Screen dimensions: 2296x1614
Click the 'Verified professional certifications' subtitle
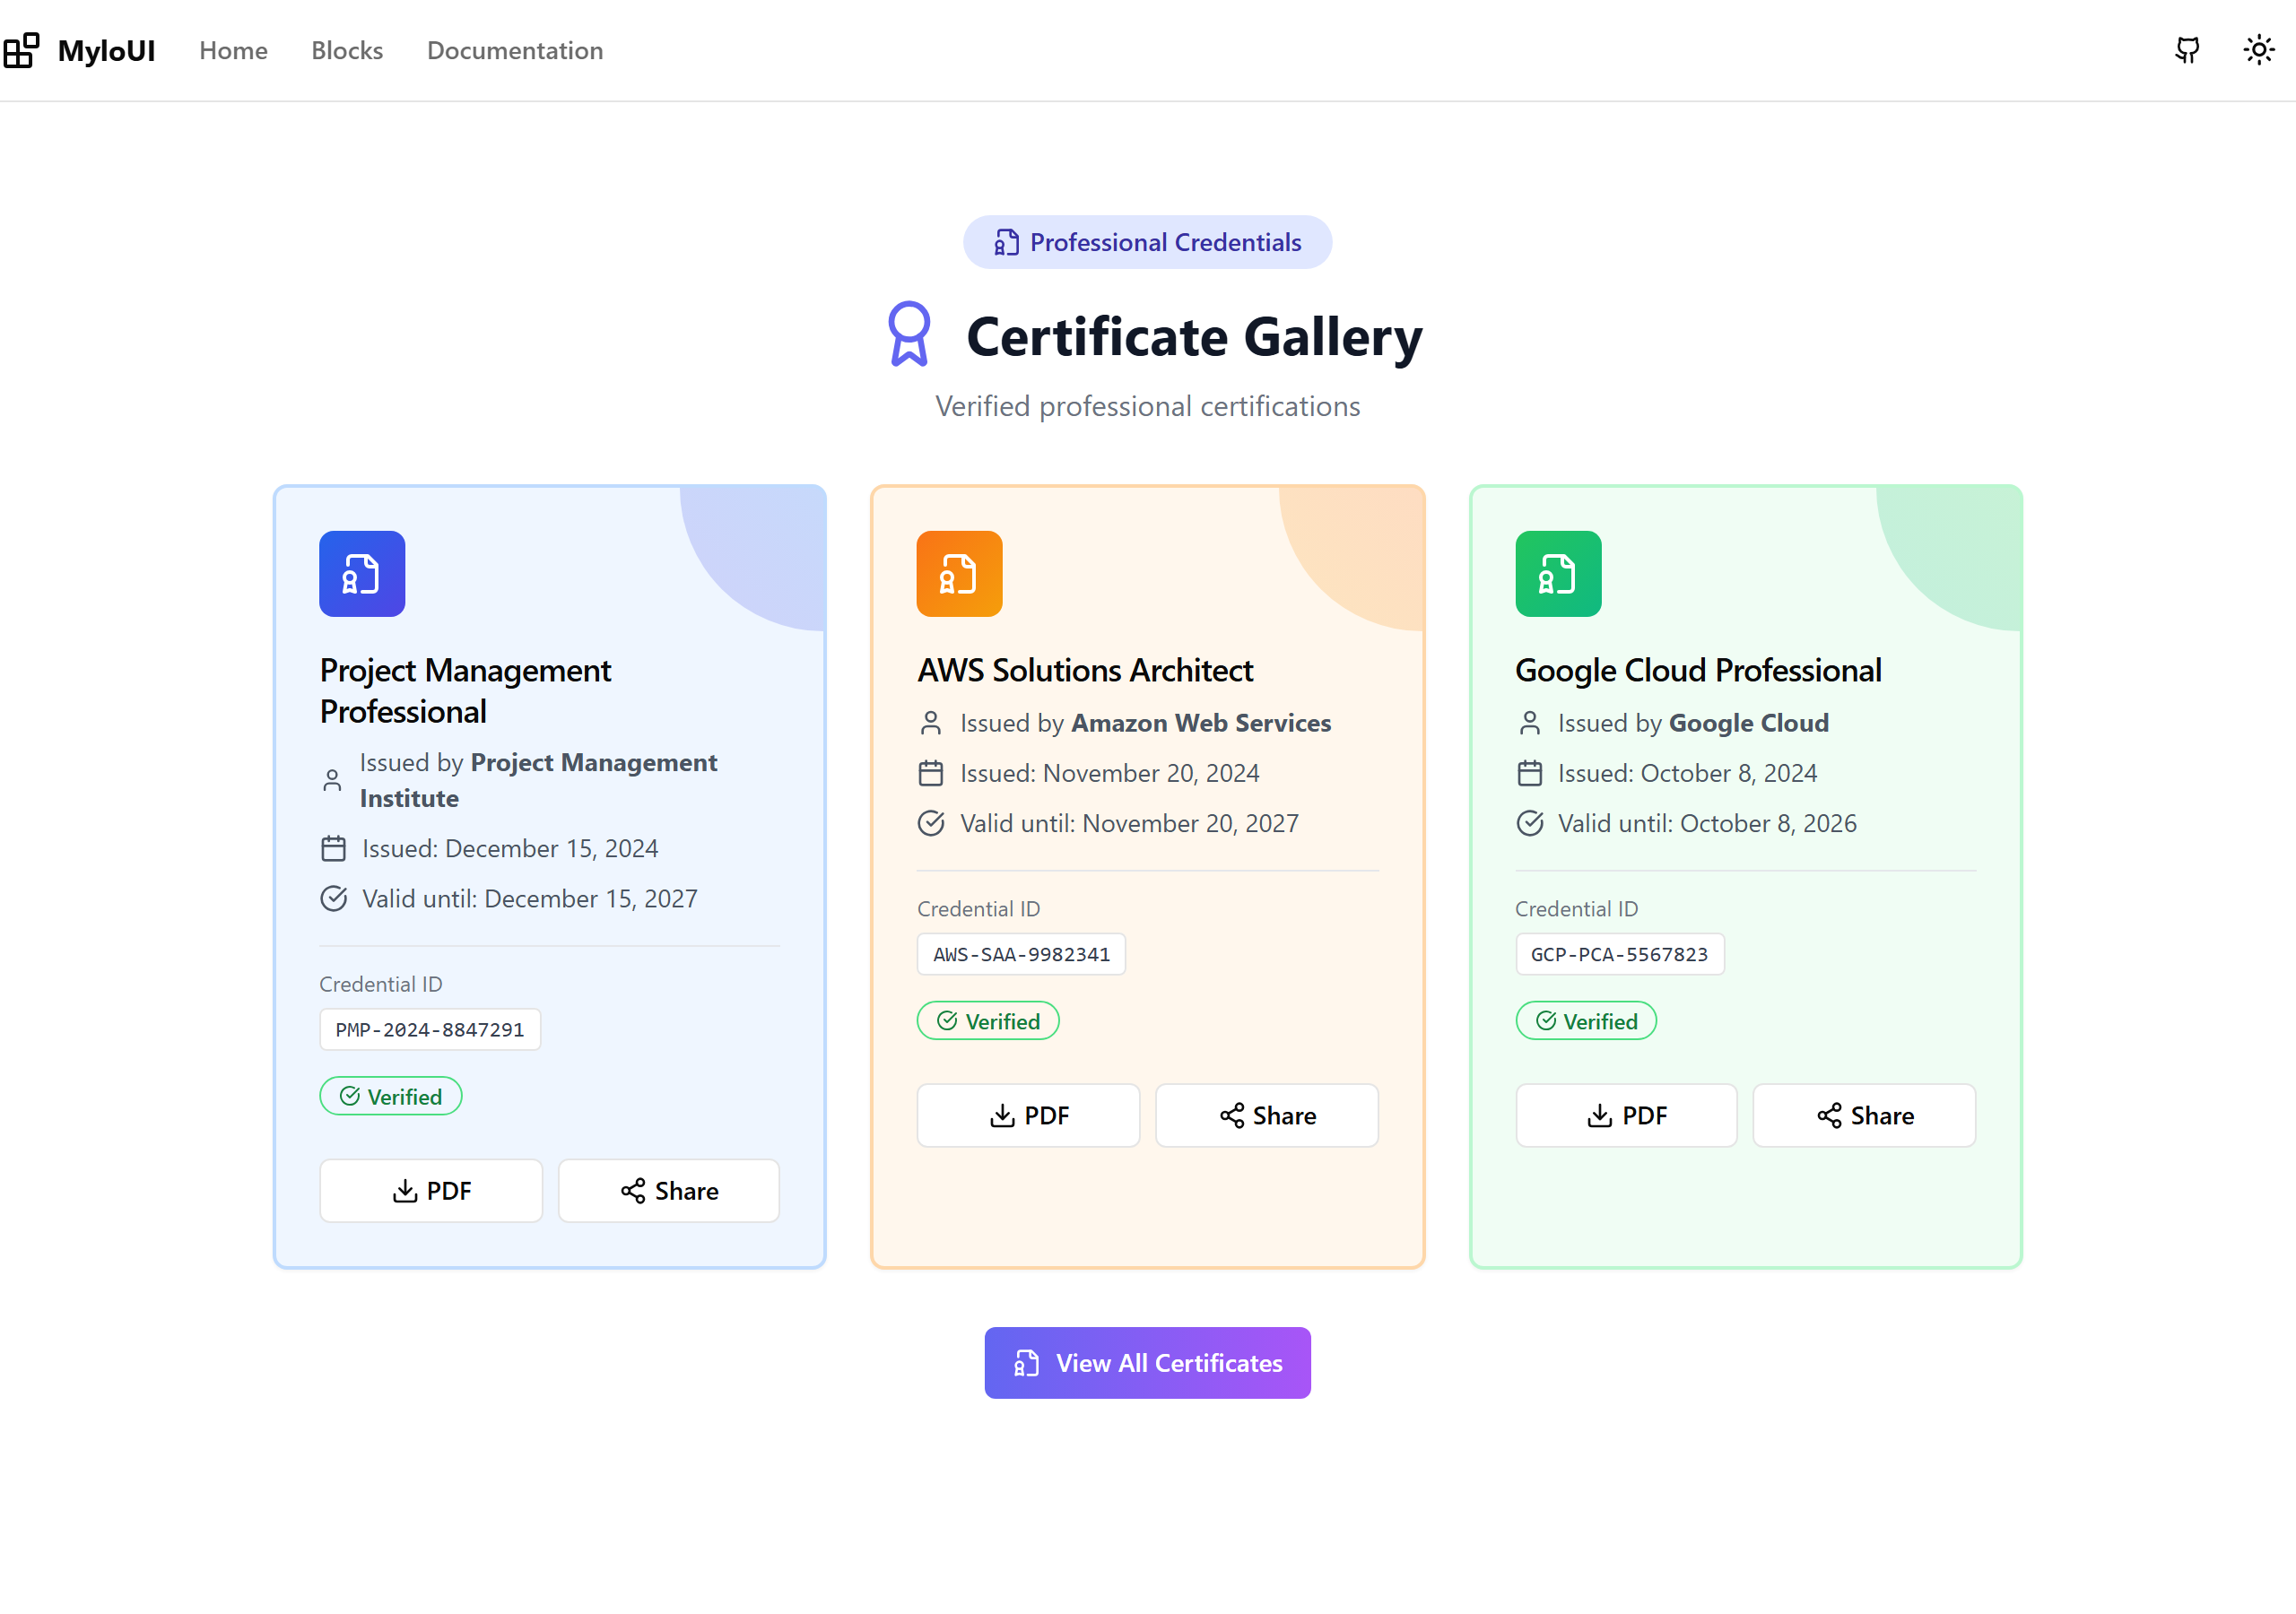point(1147,406)
